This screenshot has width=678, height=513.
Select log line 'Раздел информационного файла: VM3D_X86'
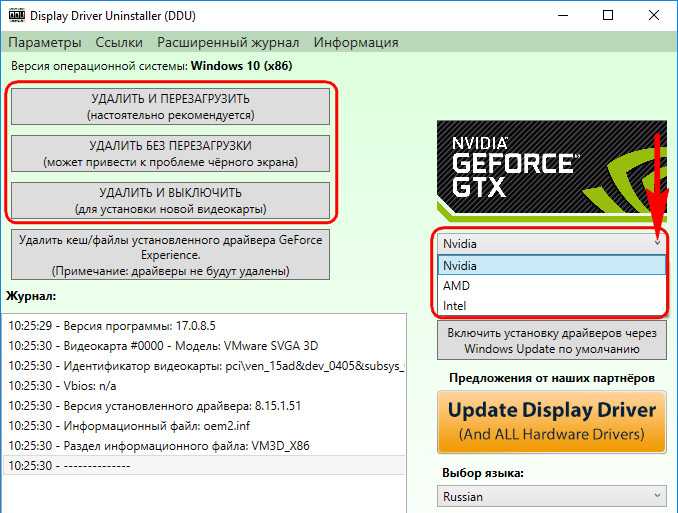click(204, 446)
